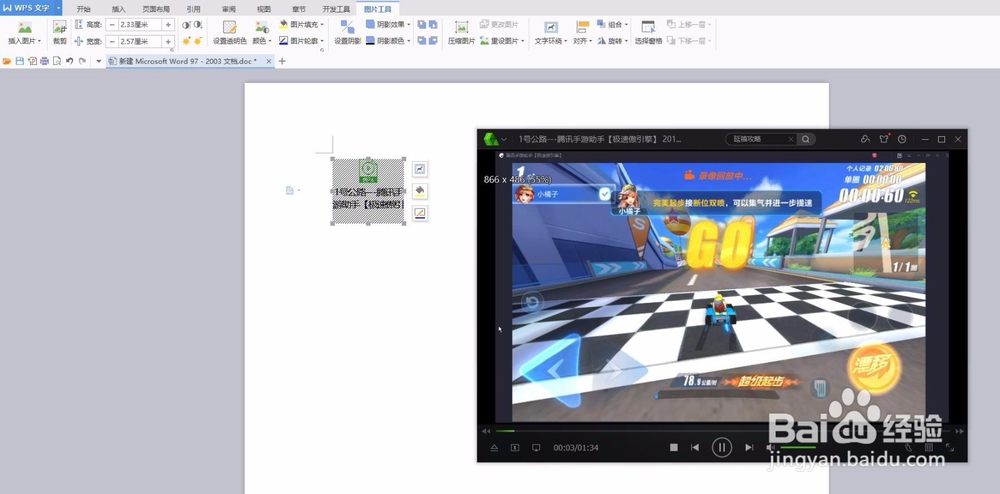Click Compress Picture (压缩图片) icon
The image size is (1000, 494).
pyautogui.click(x=461, y=27)
